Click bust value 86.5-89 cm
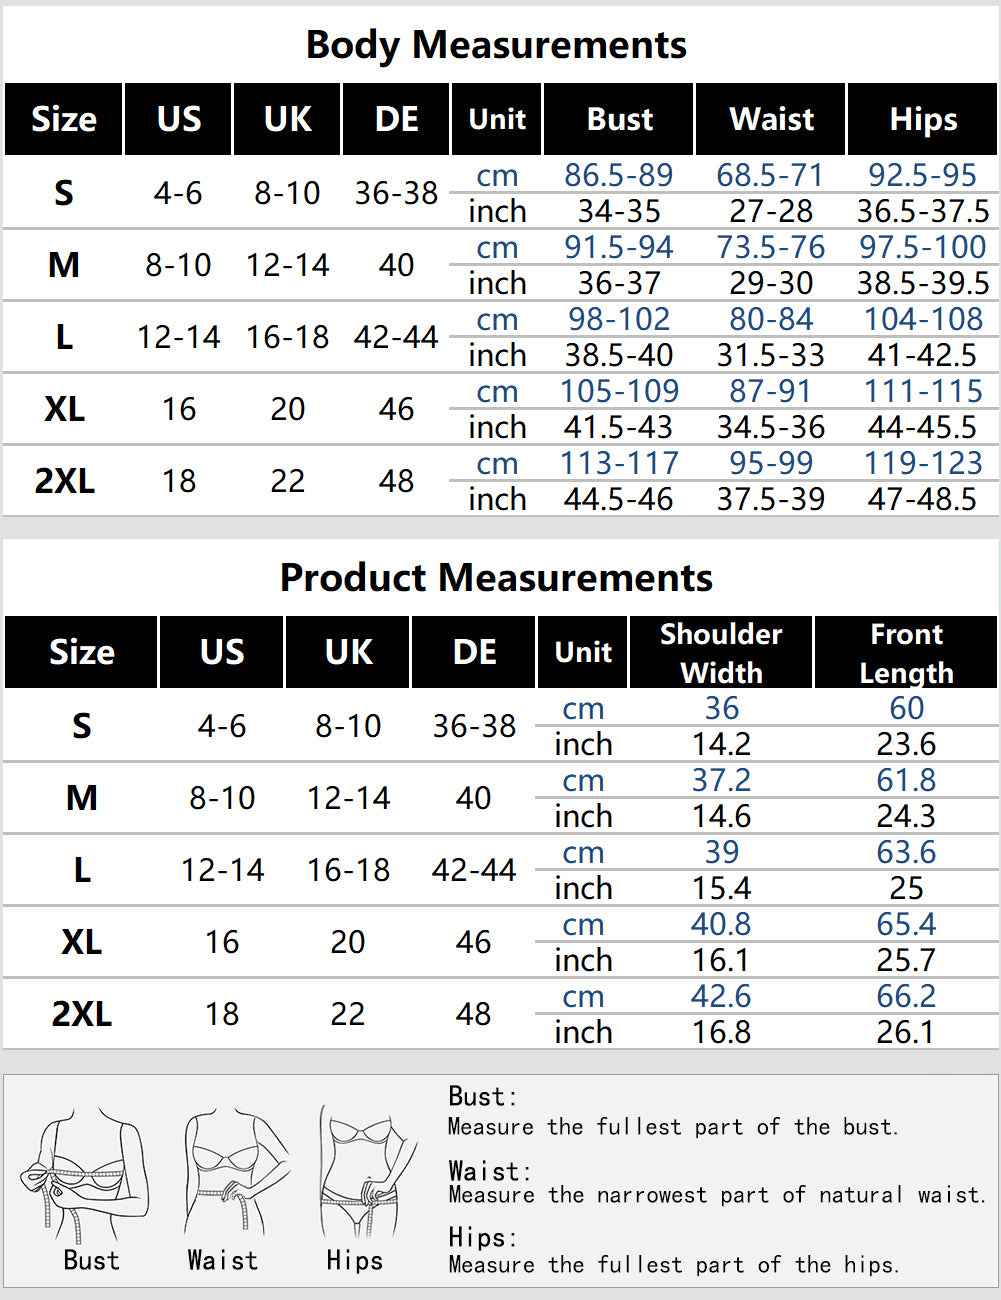This screenshot has height=1300, width=1001. pyautogui.click(x=618, y=175)
